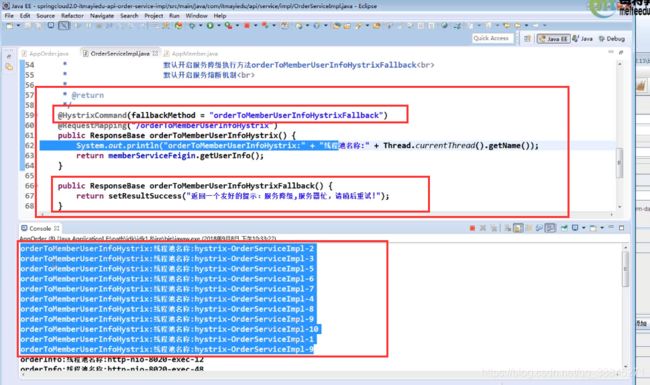
Task: Open the Refactor menu
Action: tap(73, 16)
